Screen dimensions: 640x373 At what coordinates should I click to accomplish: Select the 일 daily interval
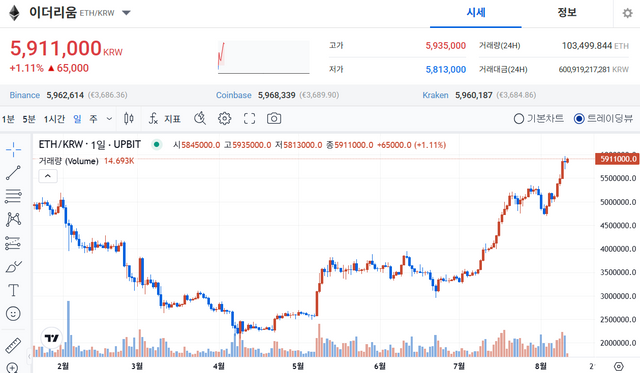[x=77, y=119]
